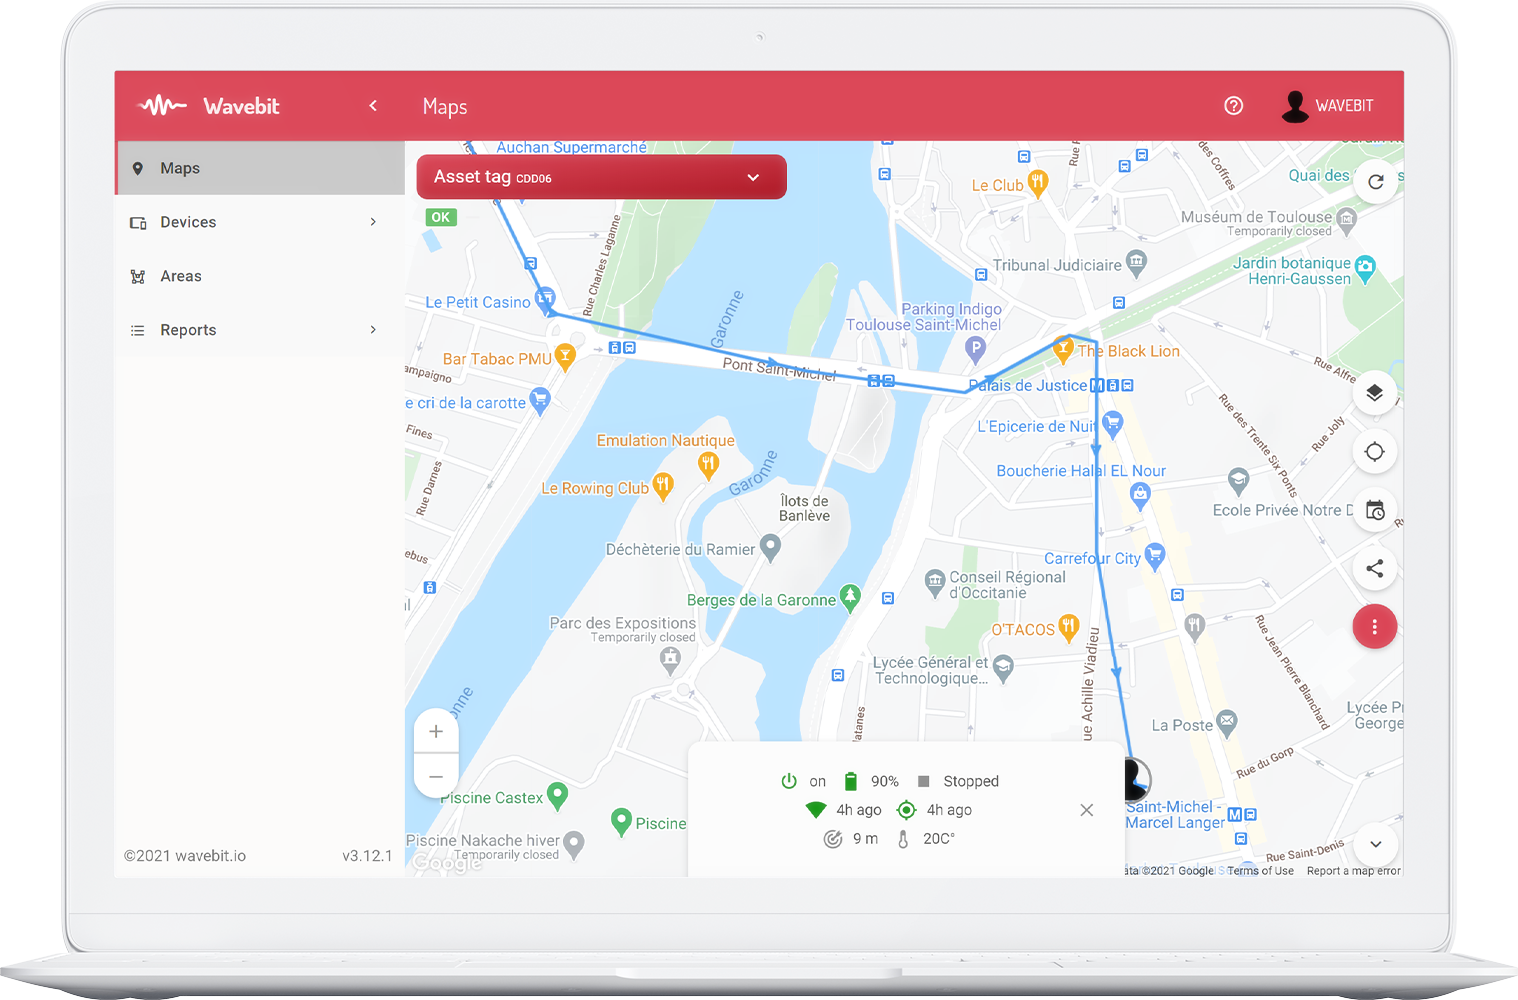Screen dimensions: 1518x1000
Task: Click the Areas polygon icon in sidebar
Action: coord(138,276)
